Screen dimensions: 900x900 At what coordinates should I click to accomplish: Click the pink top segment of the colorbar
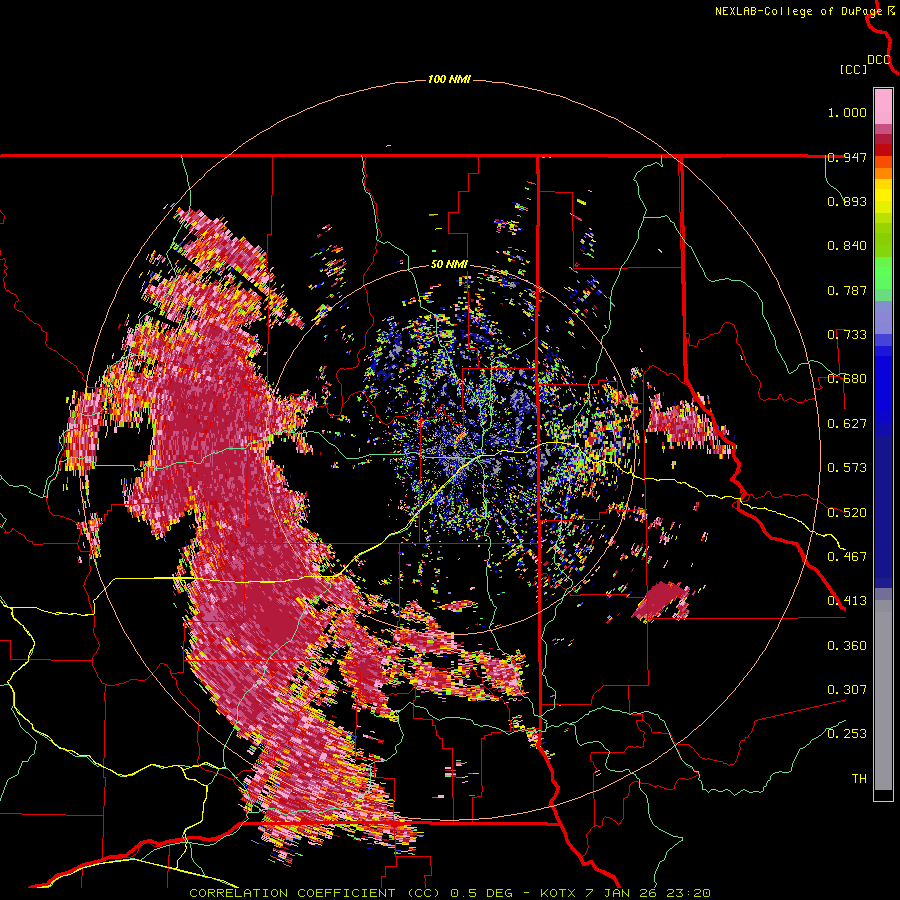point(883,106)
